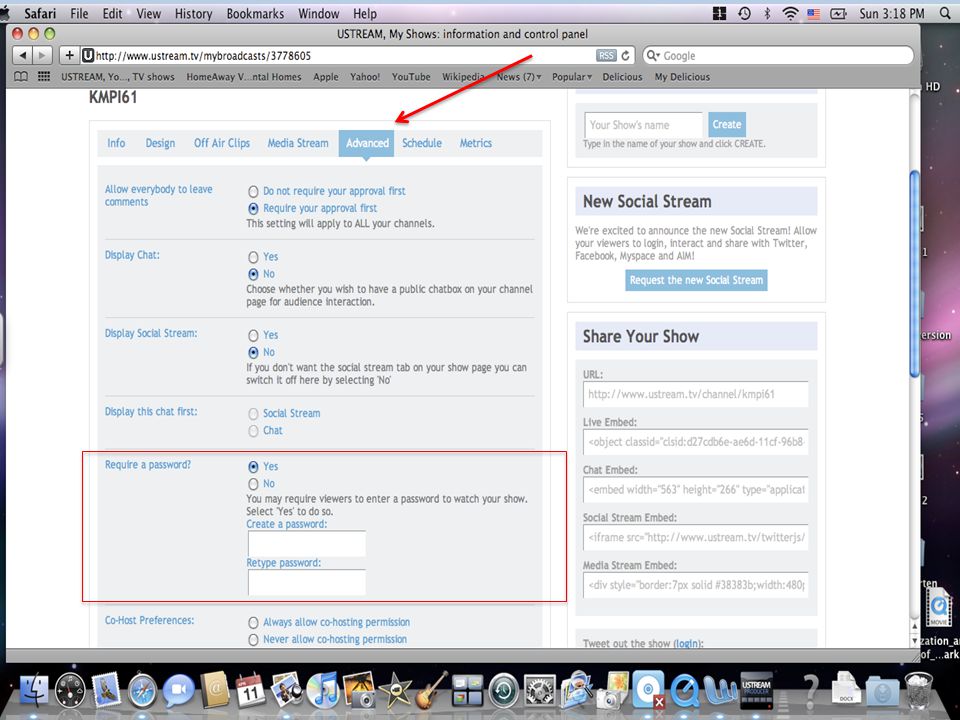This screenshot has height=720, width=960.
Task: Open the Schedule tab
Action: 422,143
